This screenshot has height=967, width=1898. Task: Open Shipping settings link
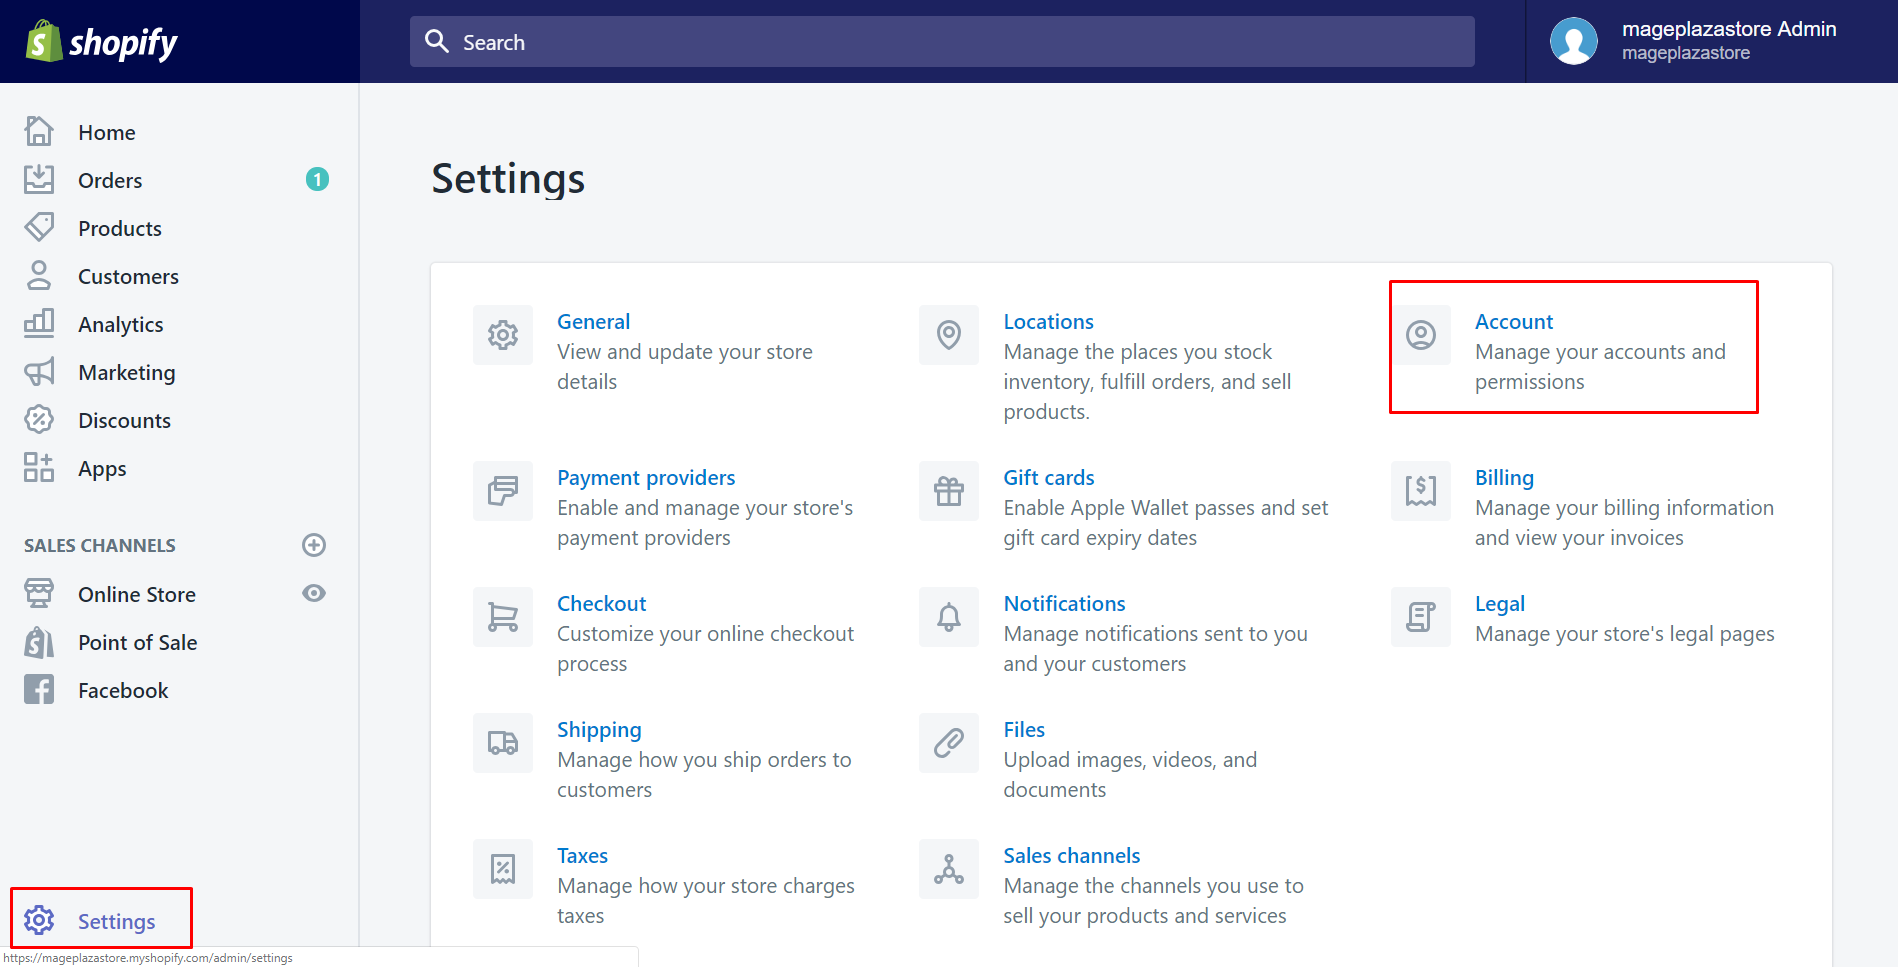point(599,729)
